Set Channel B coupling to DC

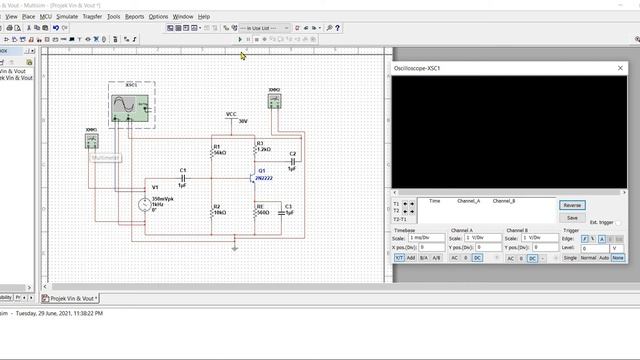tap(532, 258)
